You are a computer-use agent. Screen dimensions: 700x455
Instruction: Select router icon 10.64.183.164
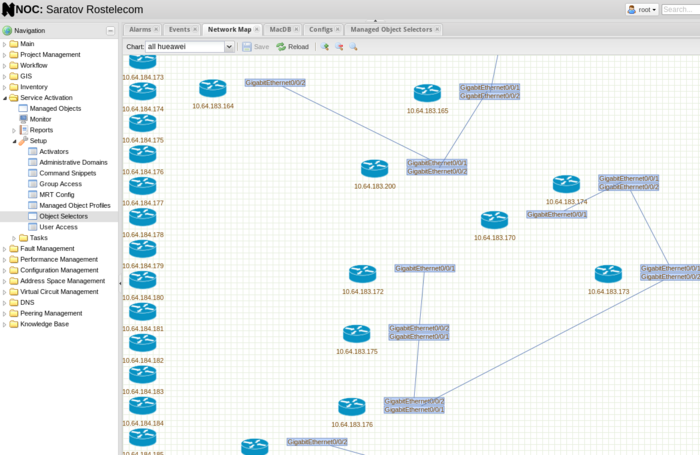212,88
